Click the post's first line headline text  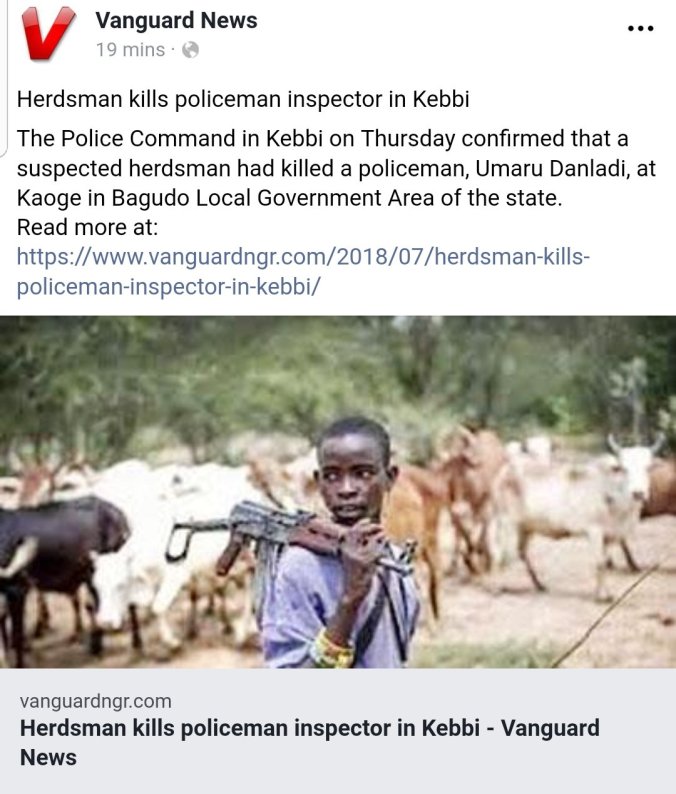click(243, 100)
